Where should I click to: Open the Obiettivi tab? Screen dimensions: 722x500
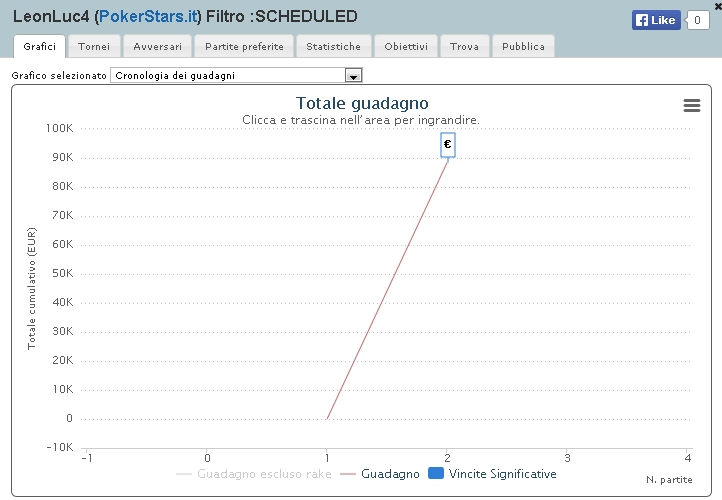click(x=406, y=47)
